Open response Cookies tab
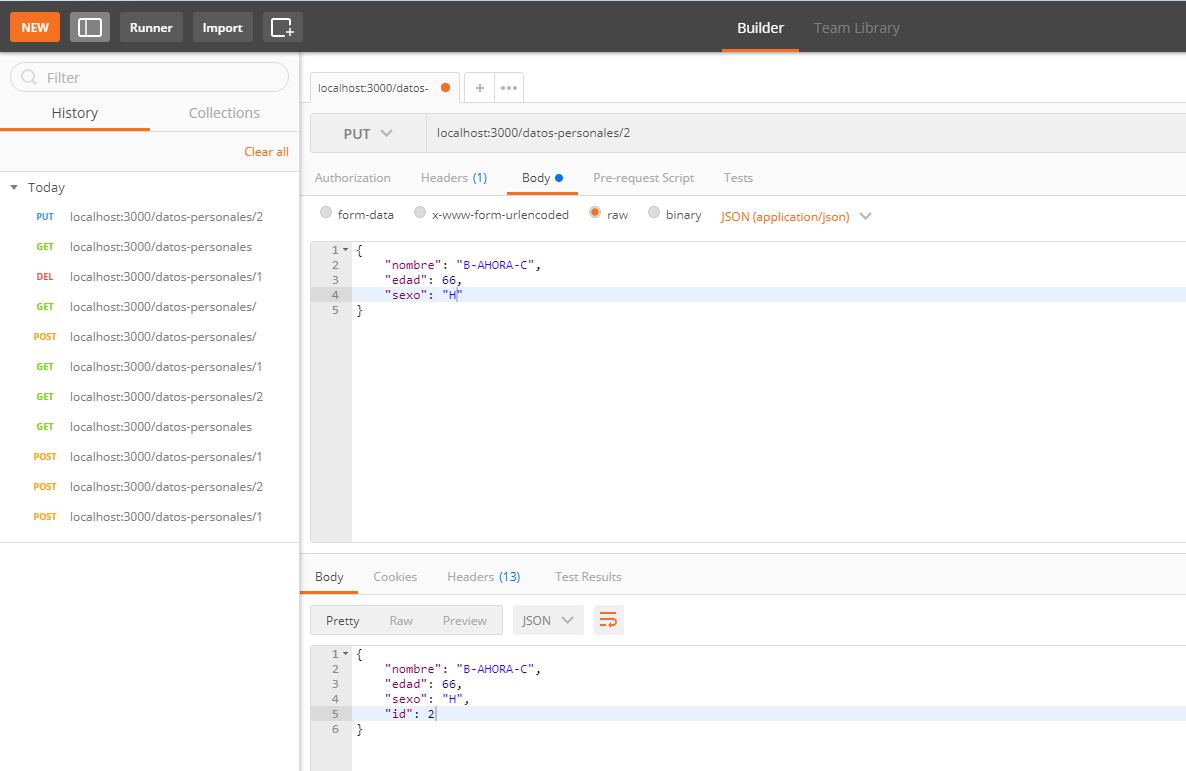The width and height of the screenshot is (1186, 771). [395, 577]
